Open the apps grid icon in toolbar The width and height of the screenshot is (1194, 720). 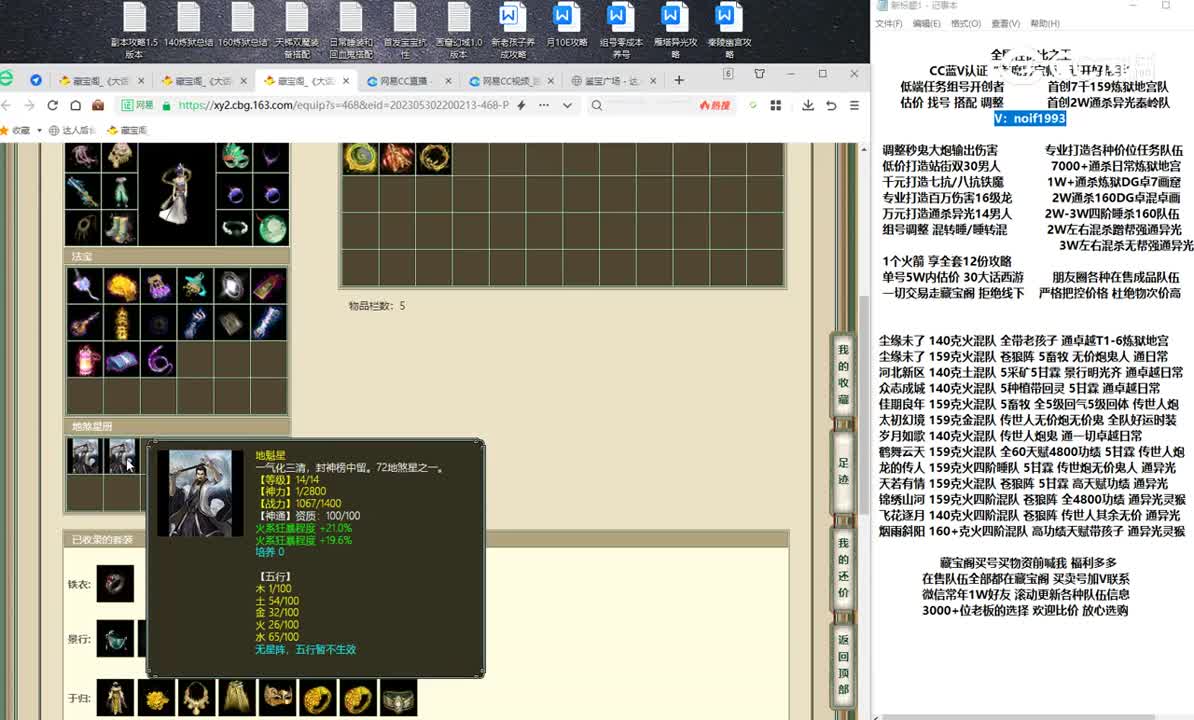pyautogui.click(x=784, y=105)
